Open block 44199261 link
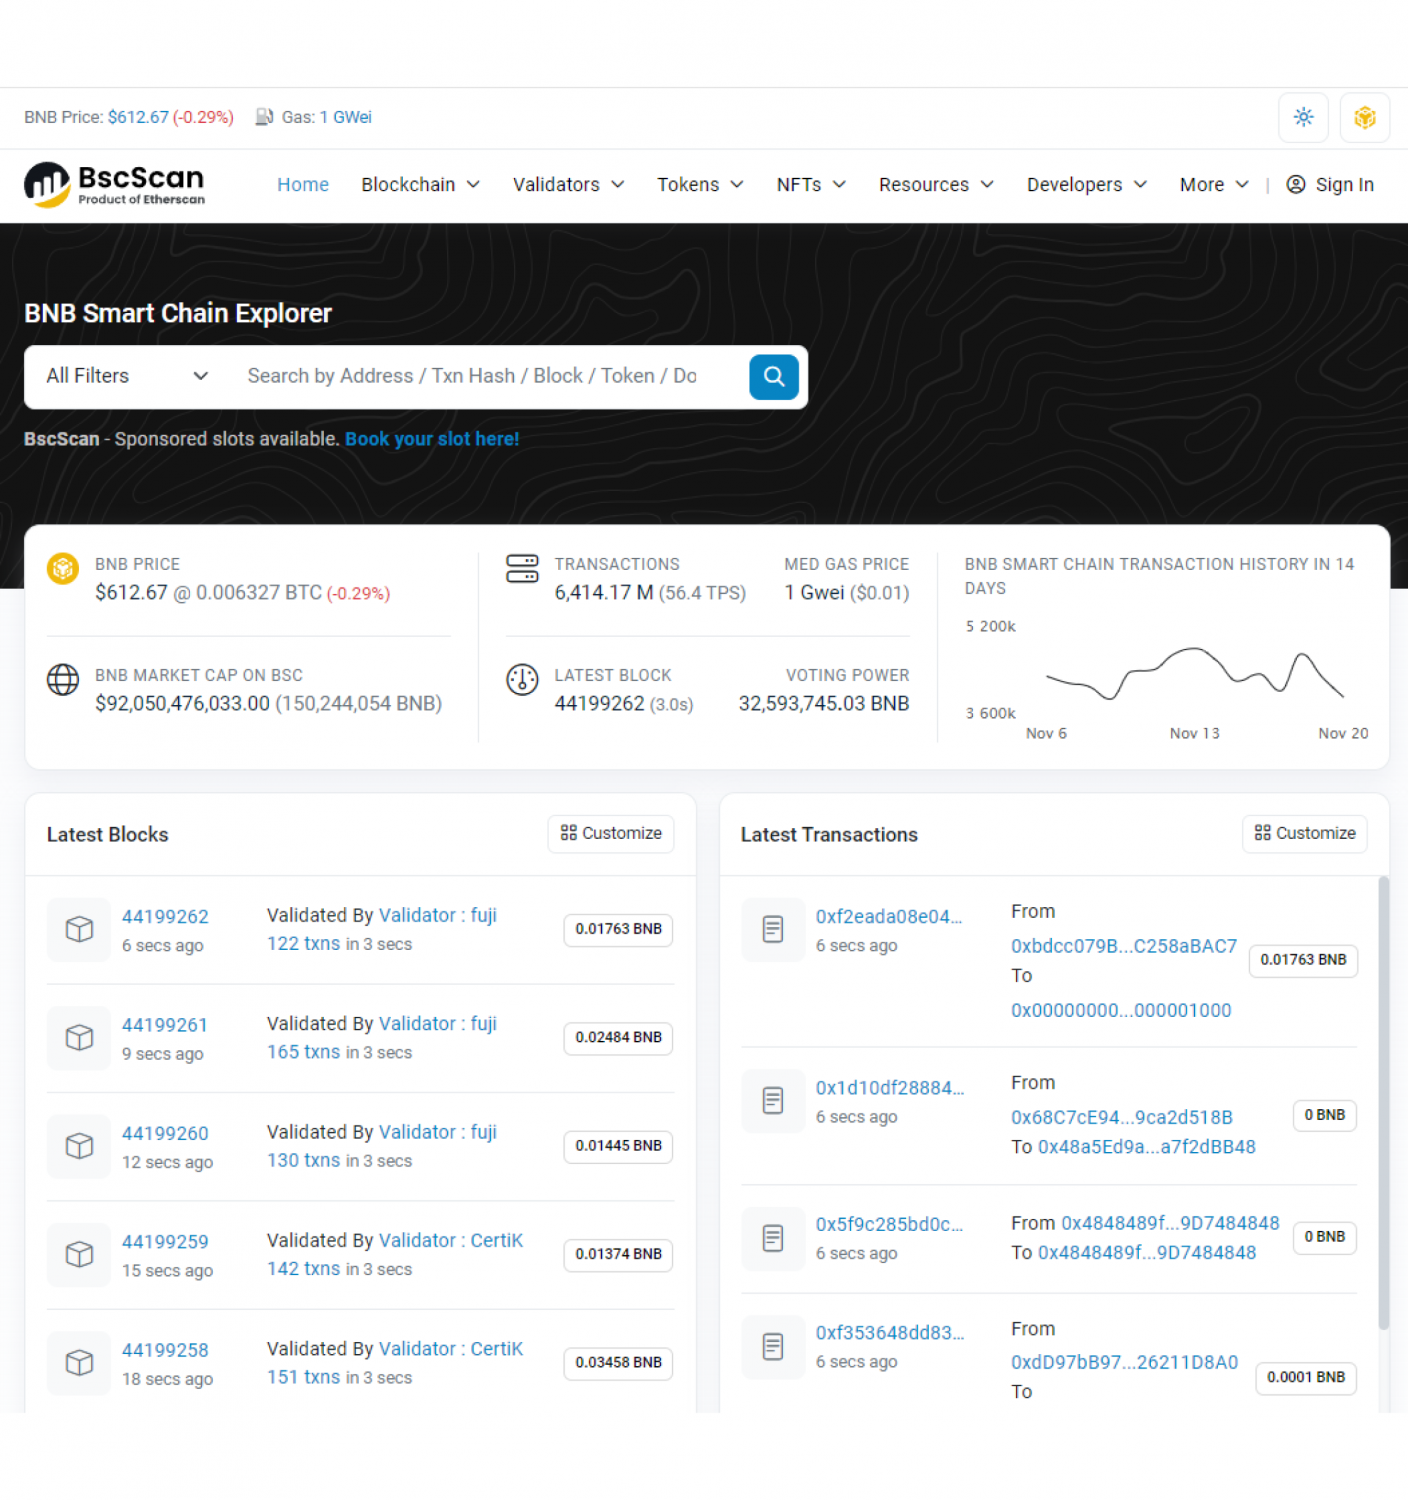Image resolution: width=1408 pixels, height=1500 pixels. pos(165,1024)
